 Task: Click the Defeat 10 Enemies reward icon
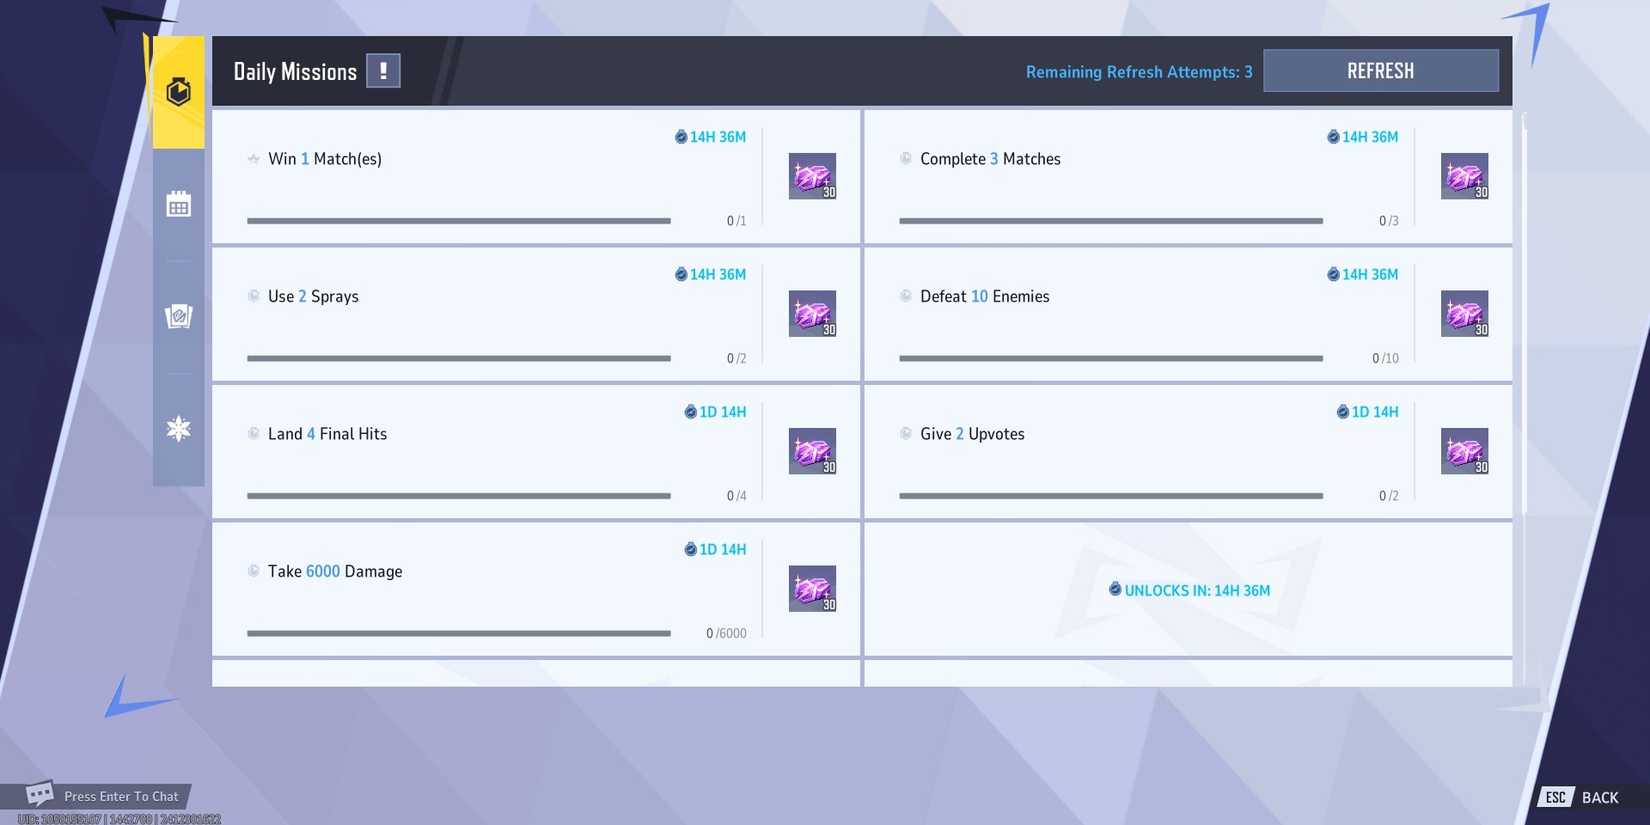1464,314
